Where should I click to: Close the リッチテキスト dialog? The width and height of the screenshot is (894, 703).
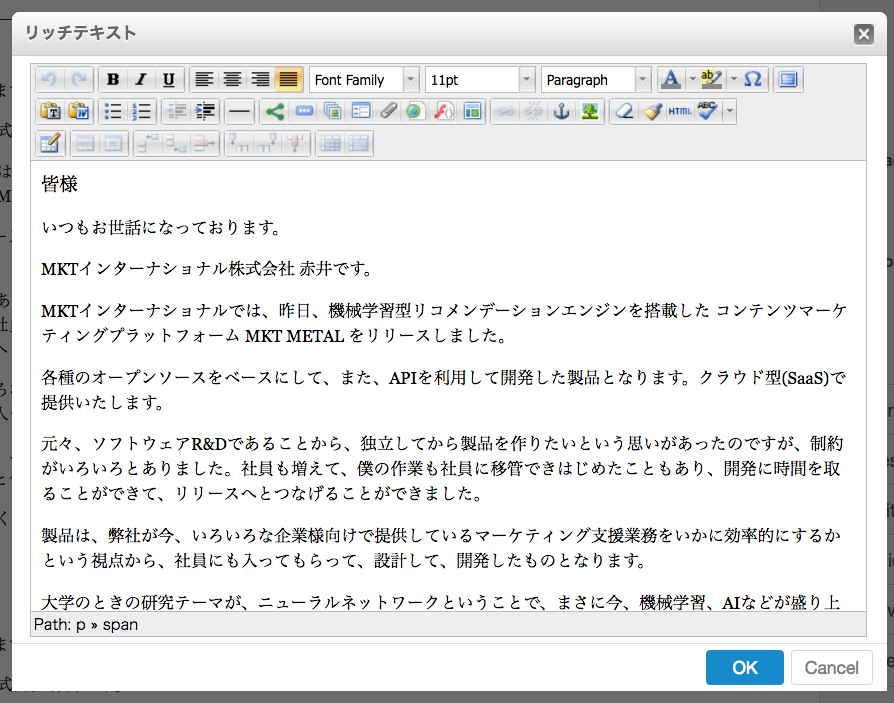864,34
